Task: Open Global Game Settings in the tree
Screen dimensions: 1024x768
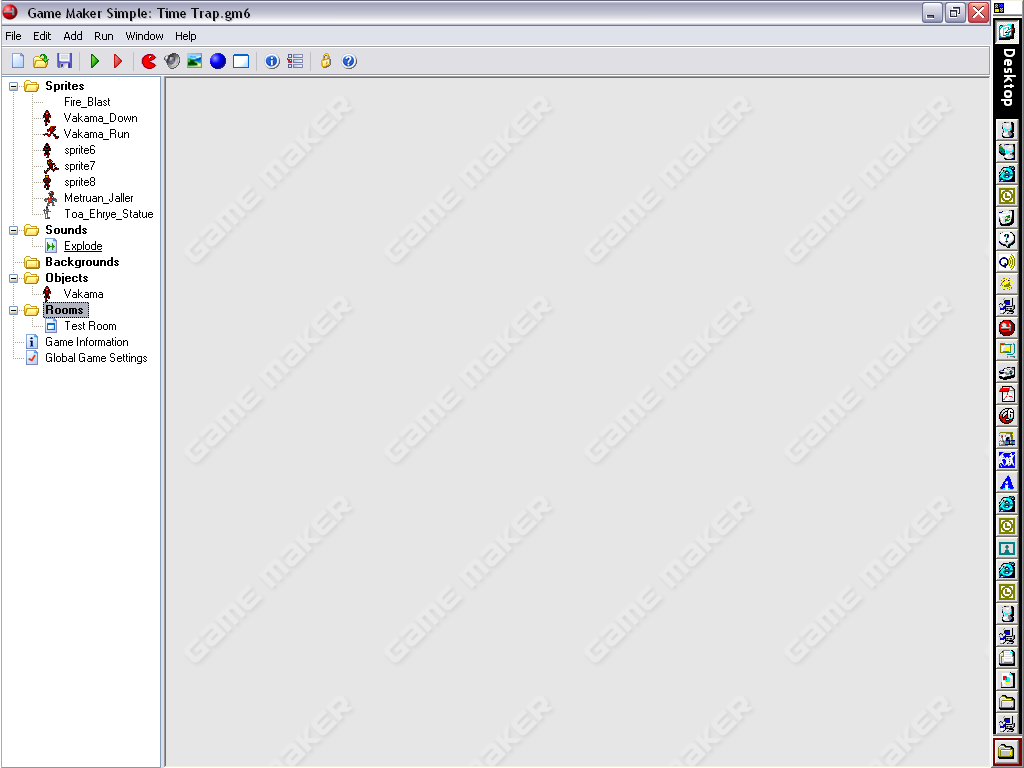Action: (x=96, y=358)
